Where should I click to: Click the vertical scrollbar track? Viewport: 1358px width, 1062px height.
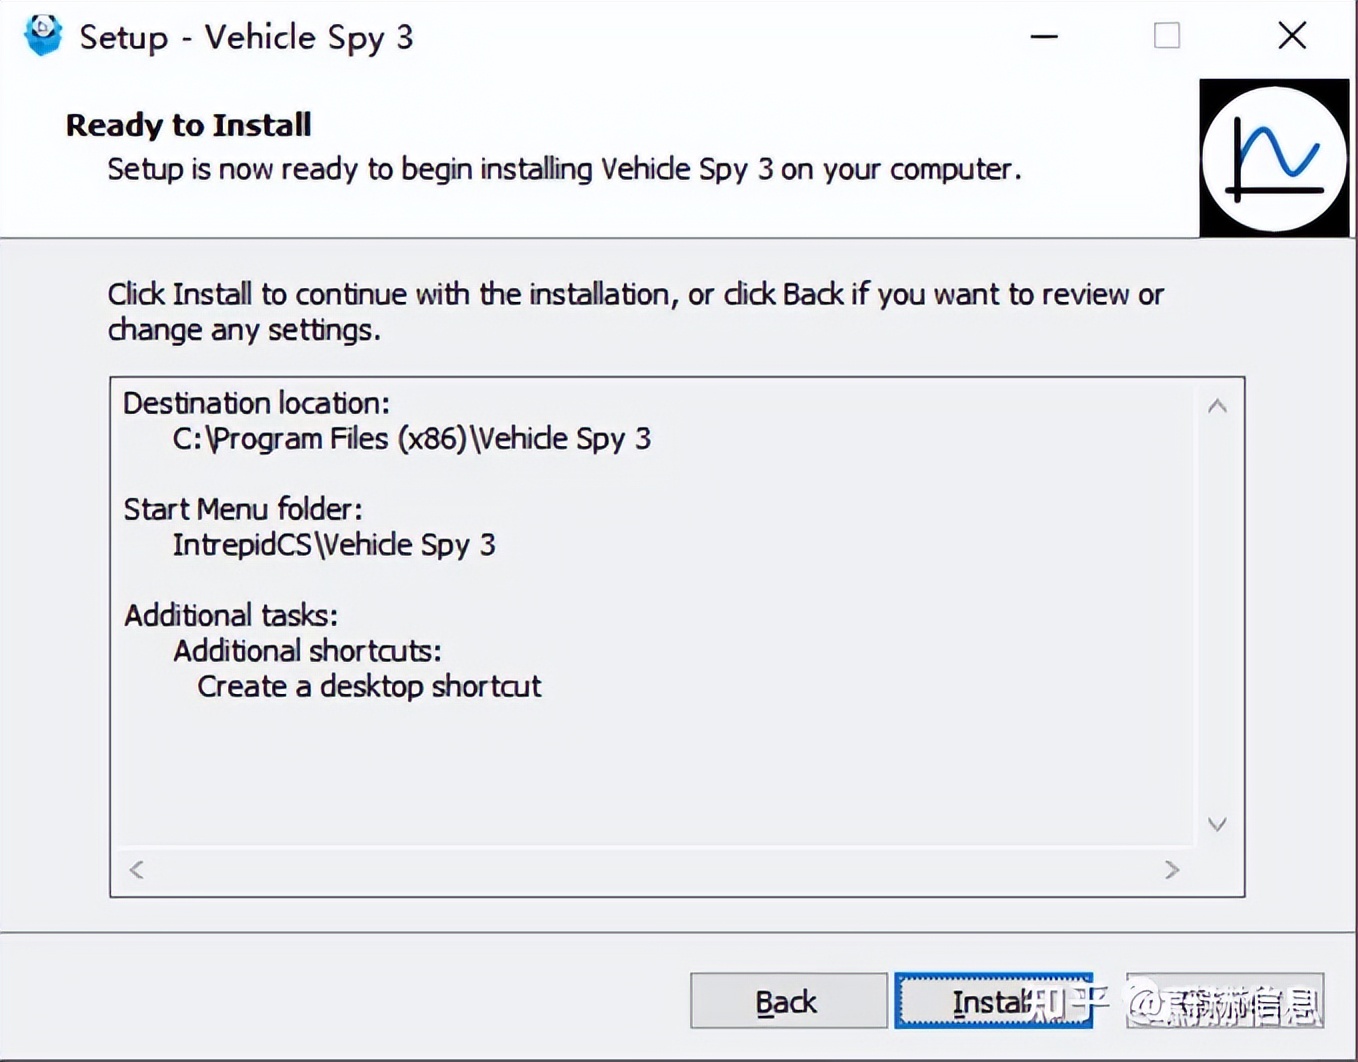coord(1217,615)
